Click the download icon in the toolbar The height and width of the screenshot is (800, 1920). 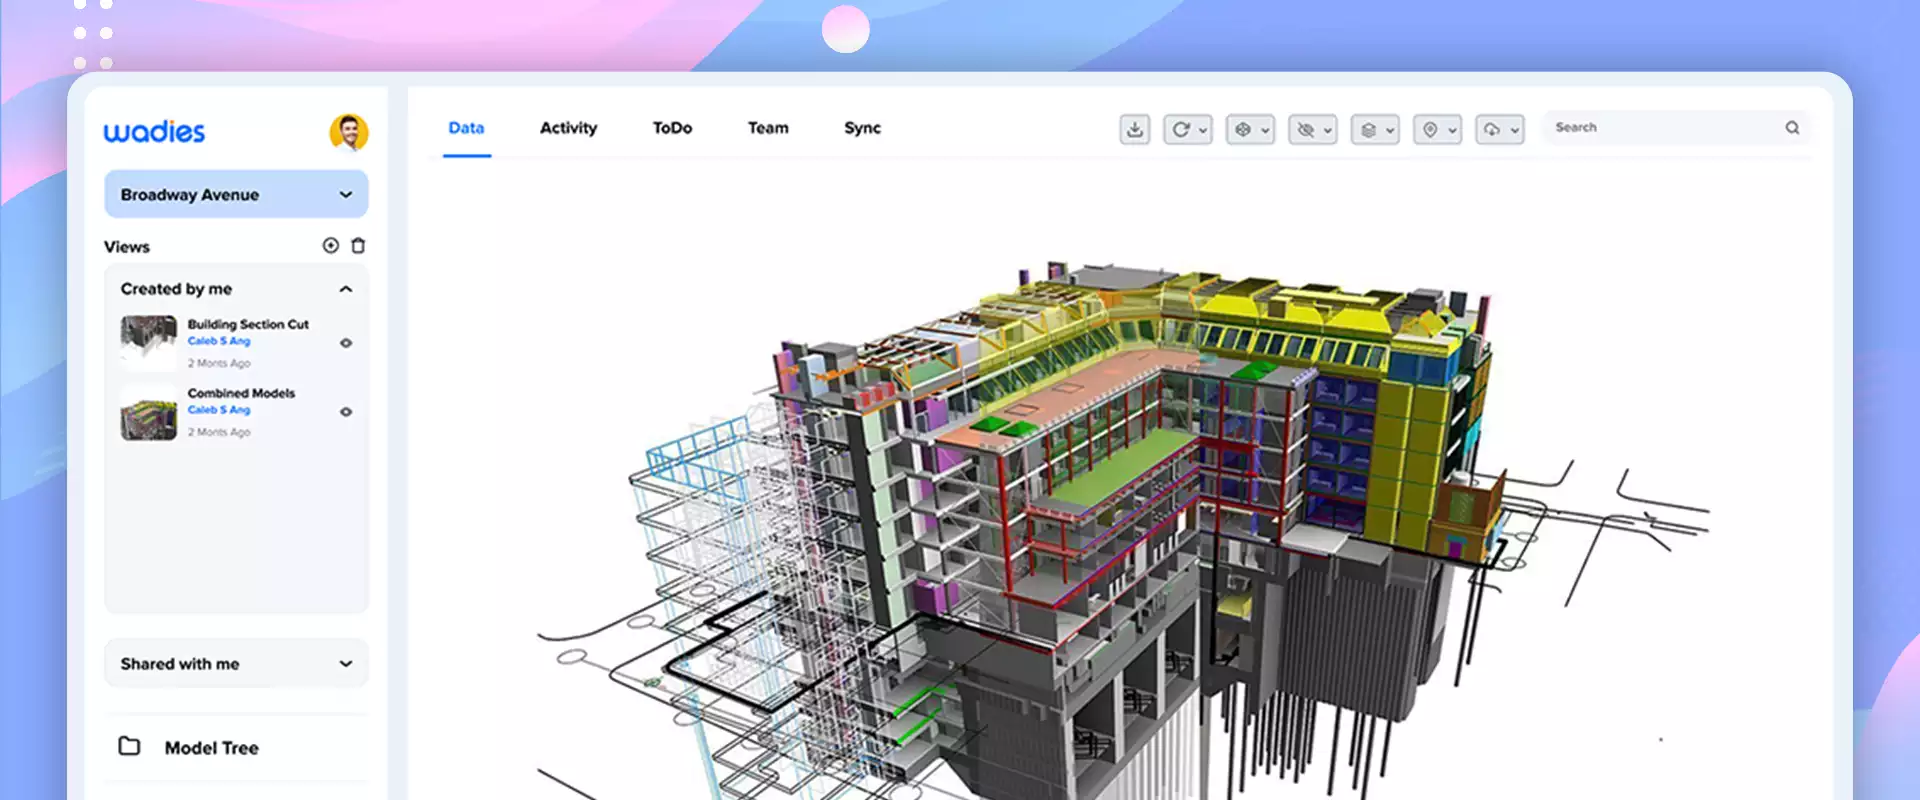tap(1134, 129)
